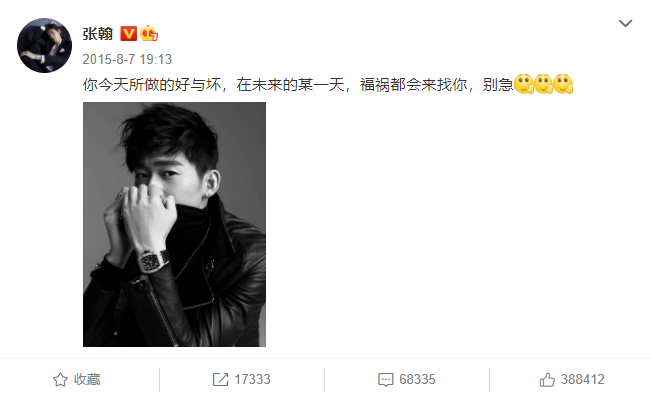Click the 388412 likes count
651x401 pixels.
(582, 379)
